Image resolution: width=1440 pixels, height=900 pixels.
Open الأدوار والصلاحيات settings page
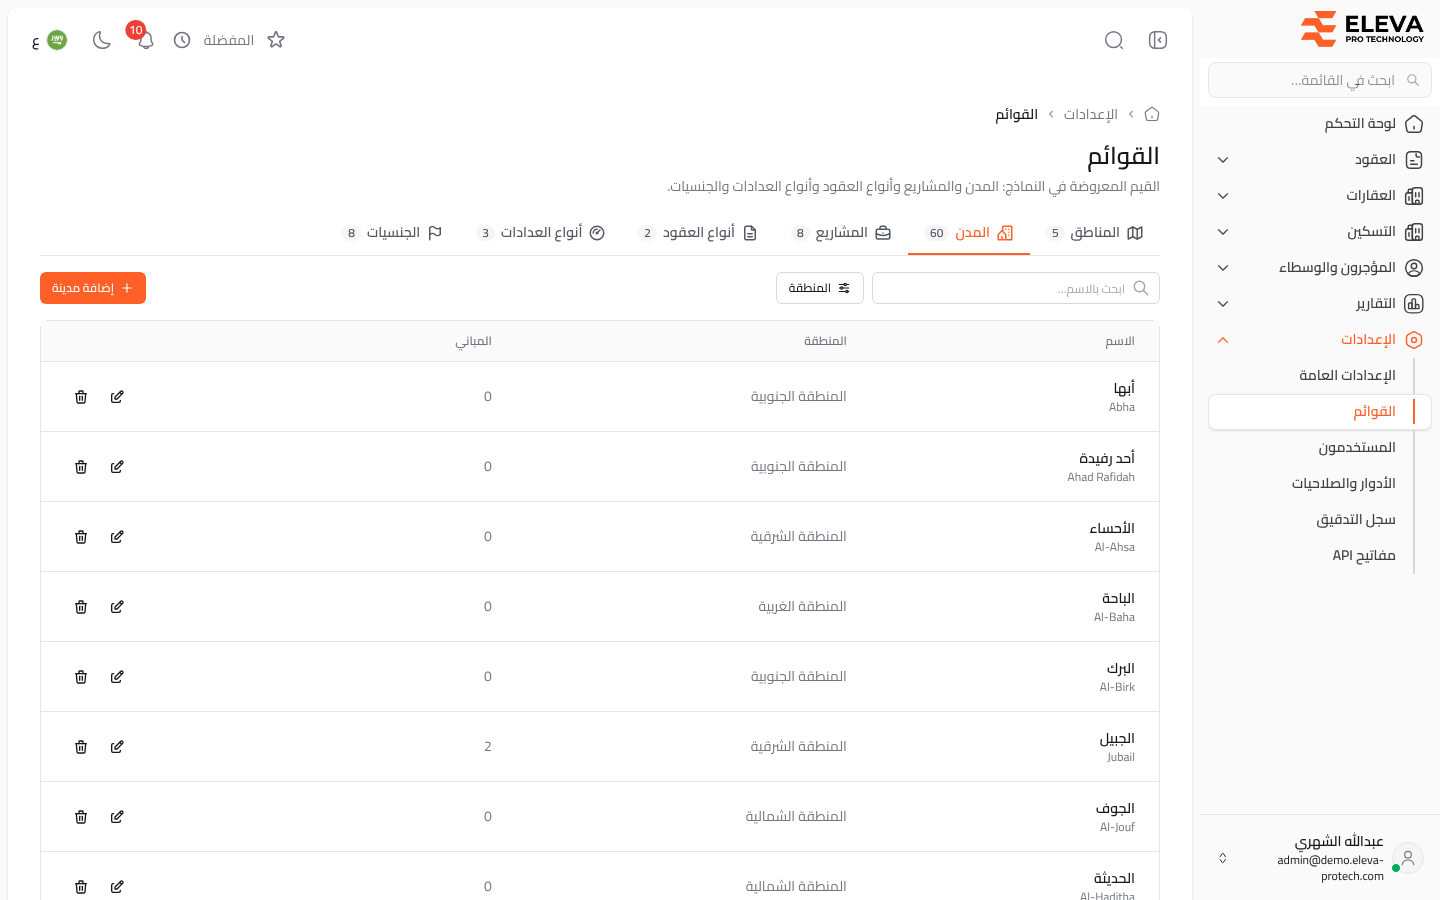1320,484
